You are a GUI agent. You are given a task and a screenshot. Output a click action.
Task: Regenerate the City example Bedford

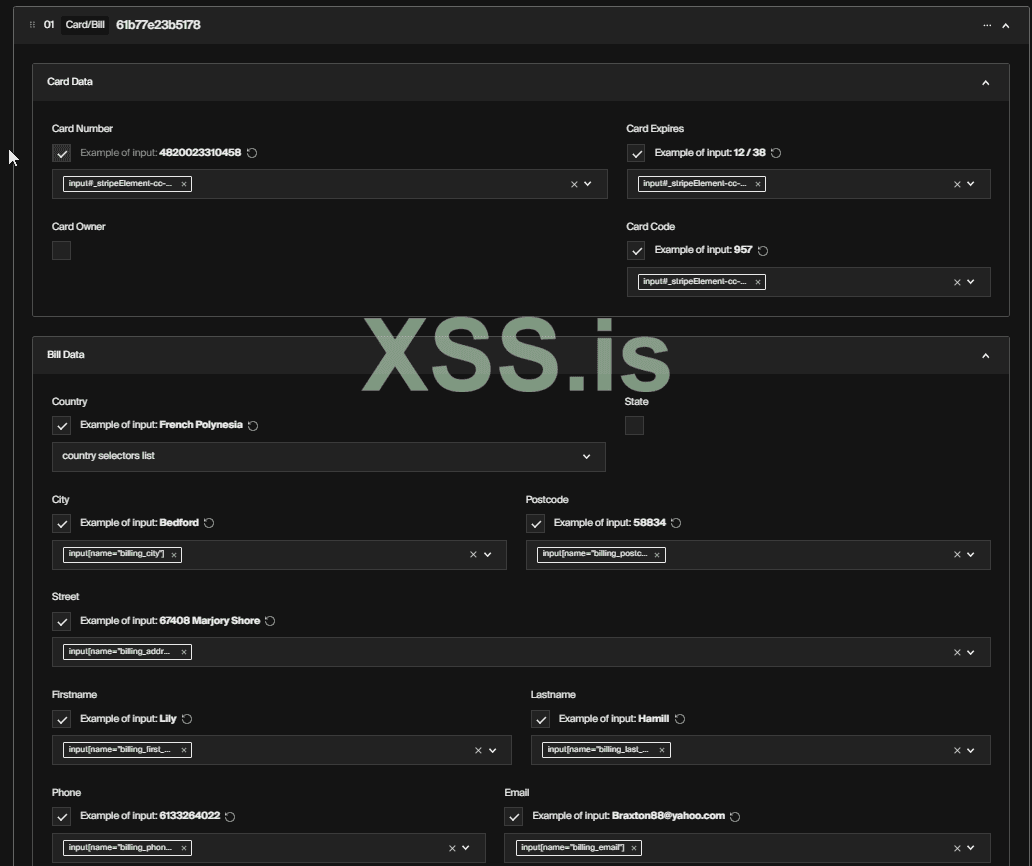(x=209, y=523)
